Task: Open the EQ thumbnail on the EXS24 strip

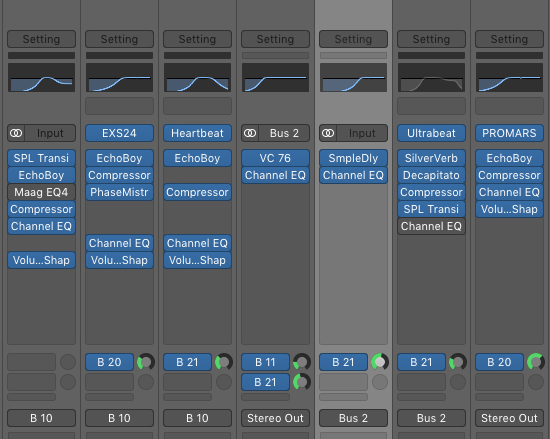Action: point(119,77)
